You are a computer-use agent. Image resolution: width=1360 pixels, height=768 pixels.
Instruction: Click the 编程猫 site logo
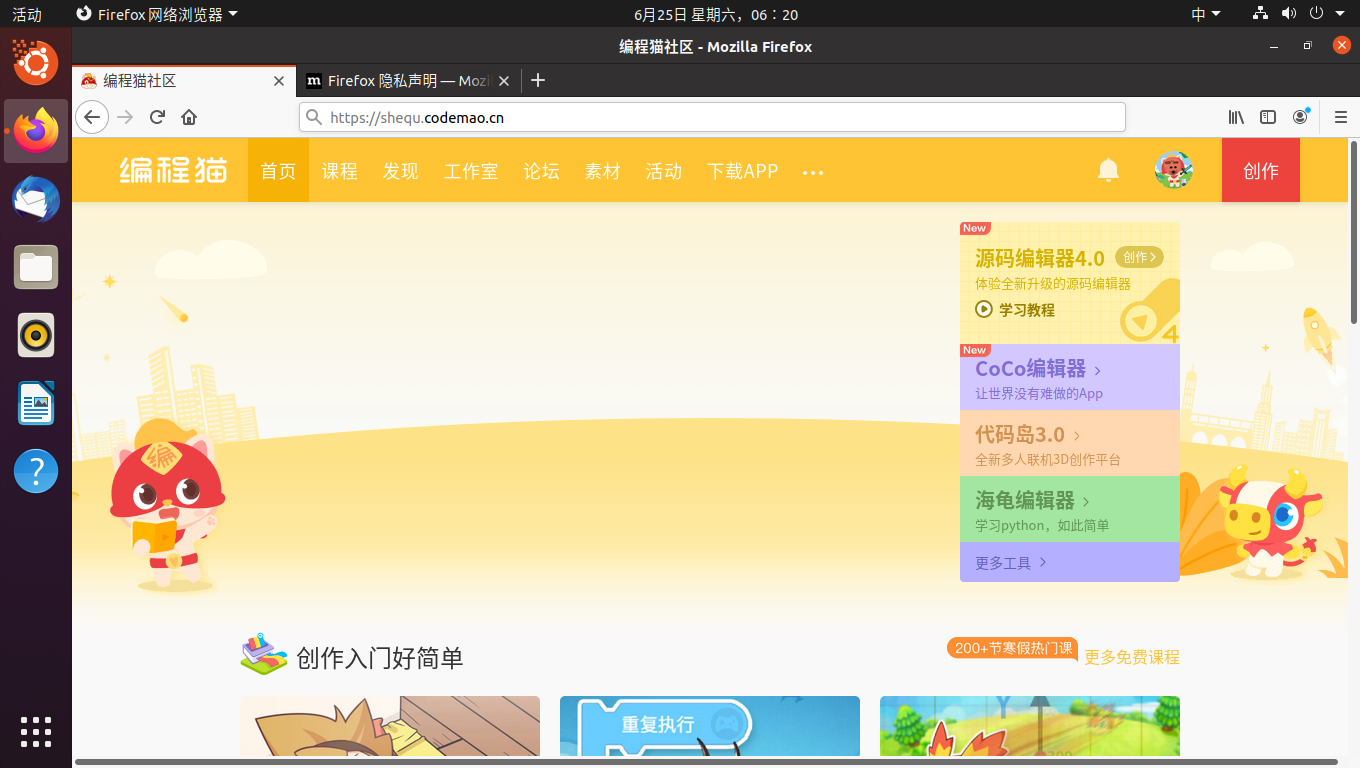(174, 170)
